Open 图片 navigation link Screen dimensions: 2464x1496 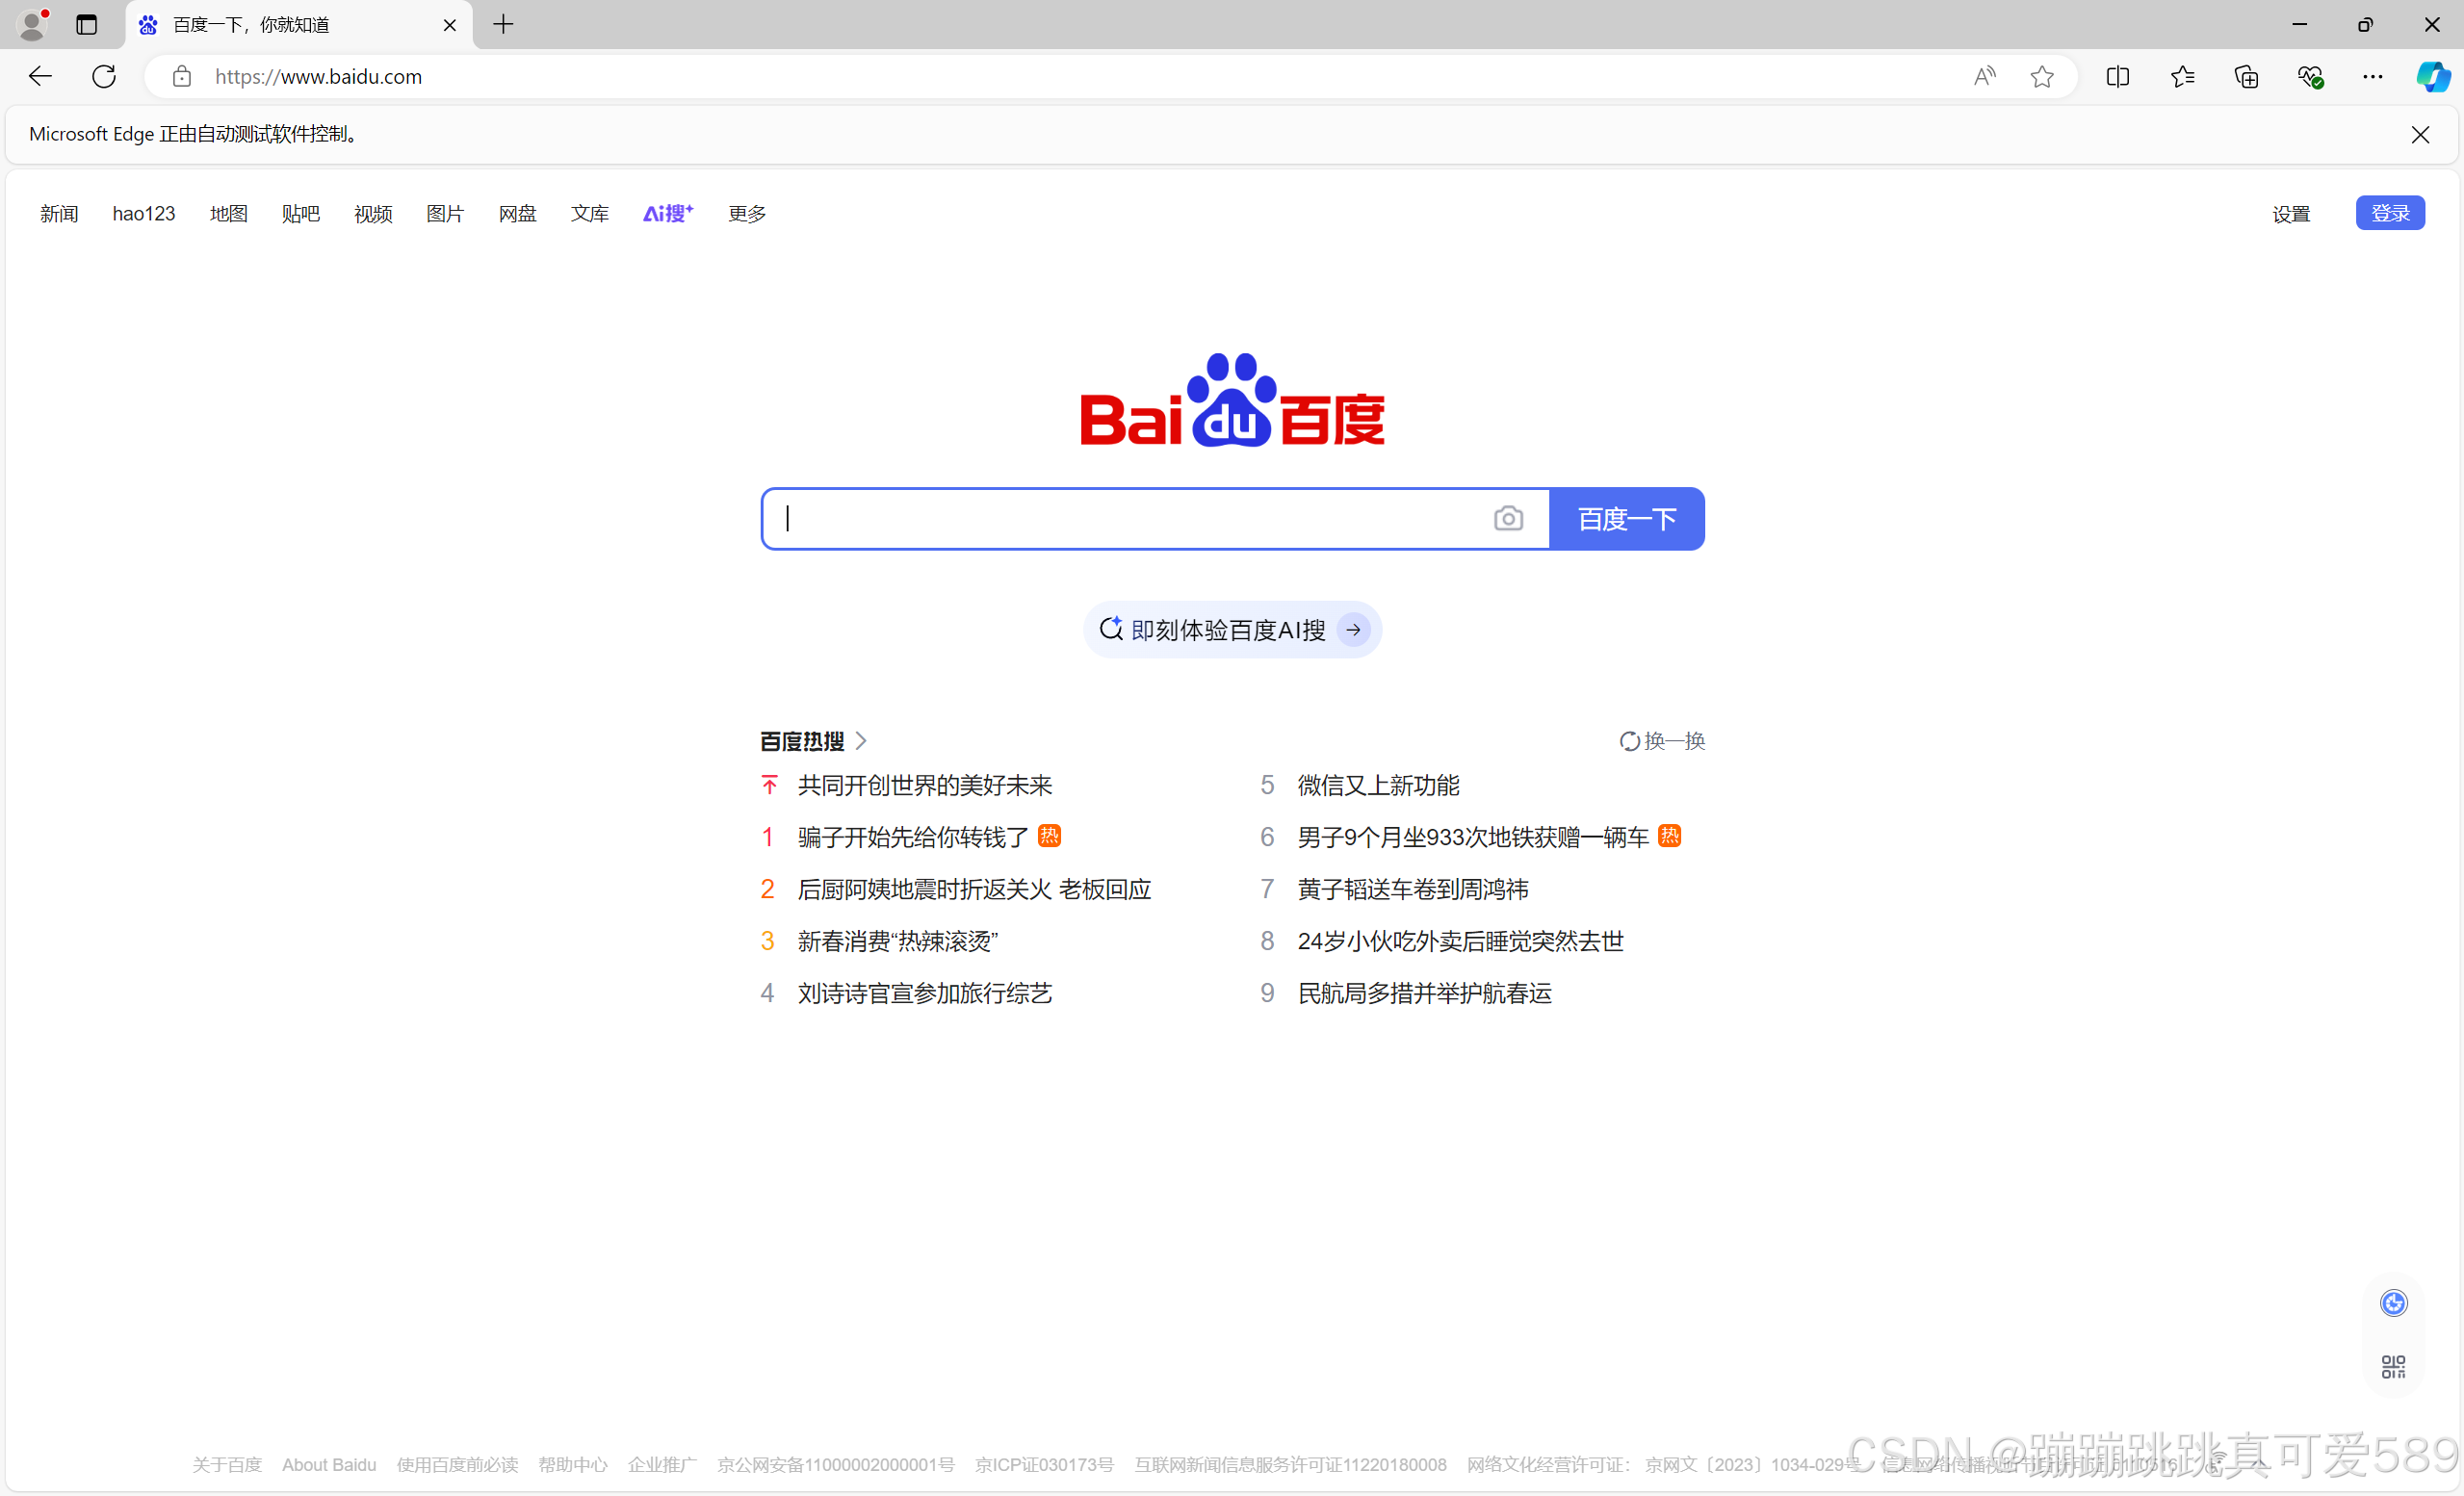(x=445, y=213)
